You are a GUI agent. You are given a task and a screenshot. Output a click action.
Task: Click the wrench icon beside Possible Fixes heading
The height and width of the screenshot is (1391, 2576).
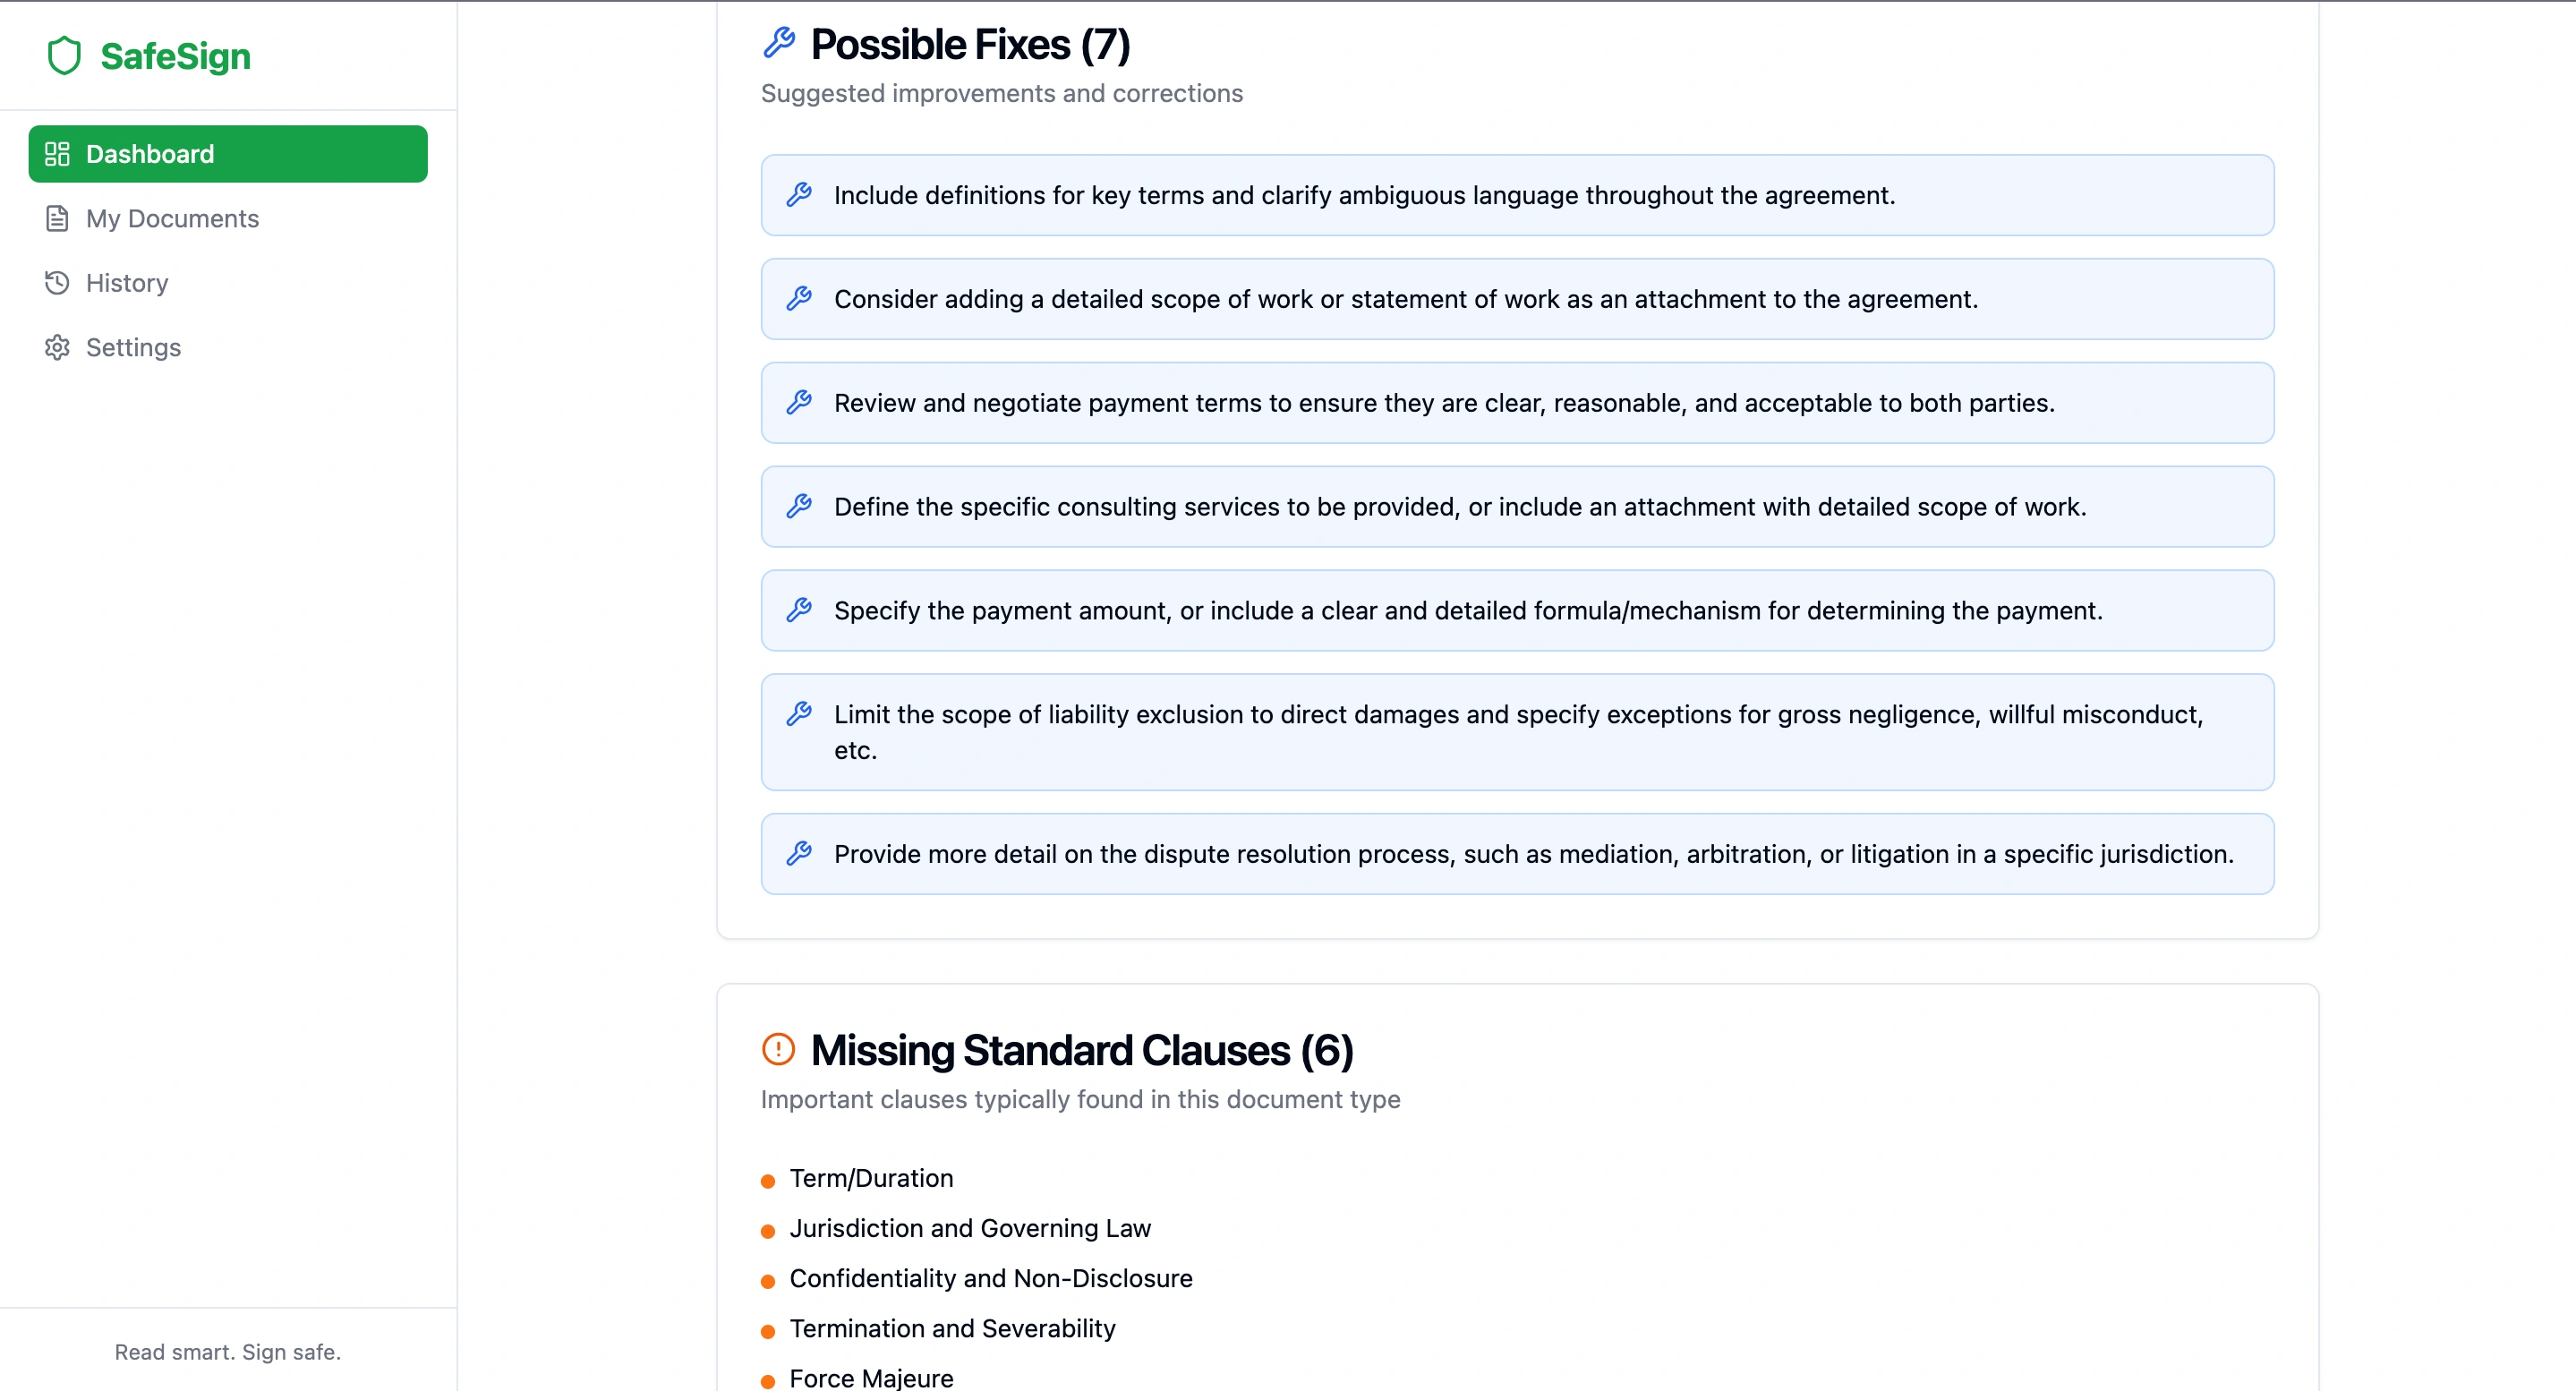pyautogui.click(x=779, y=43)
